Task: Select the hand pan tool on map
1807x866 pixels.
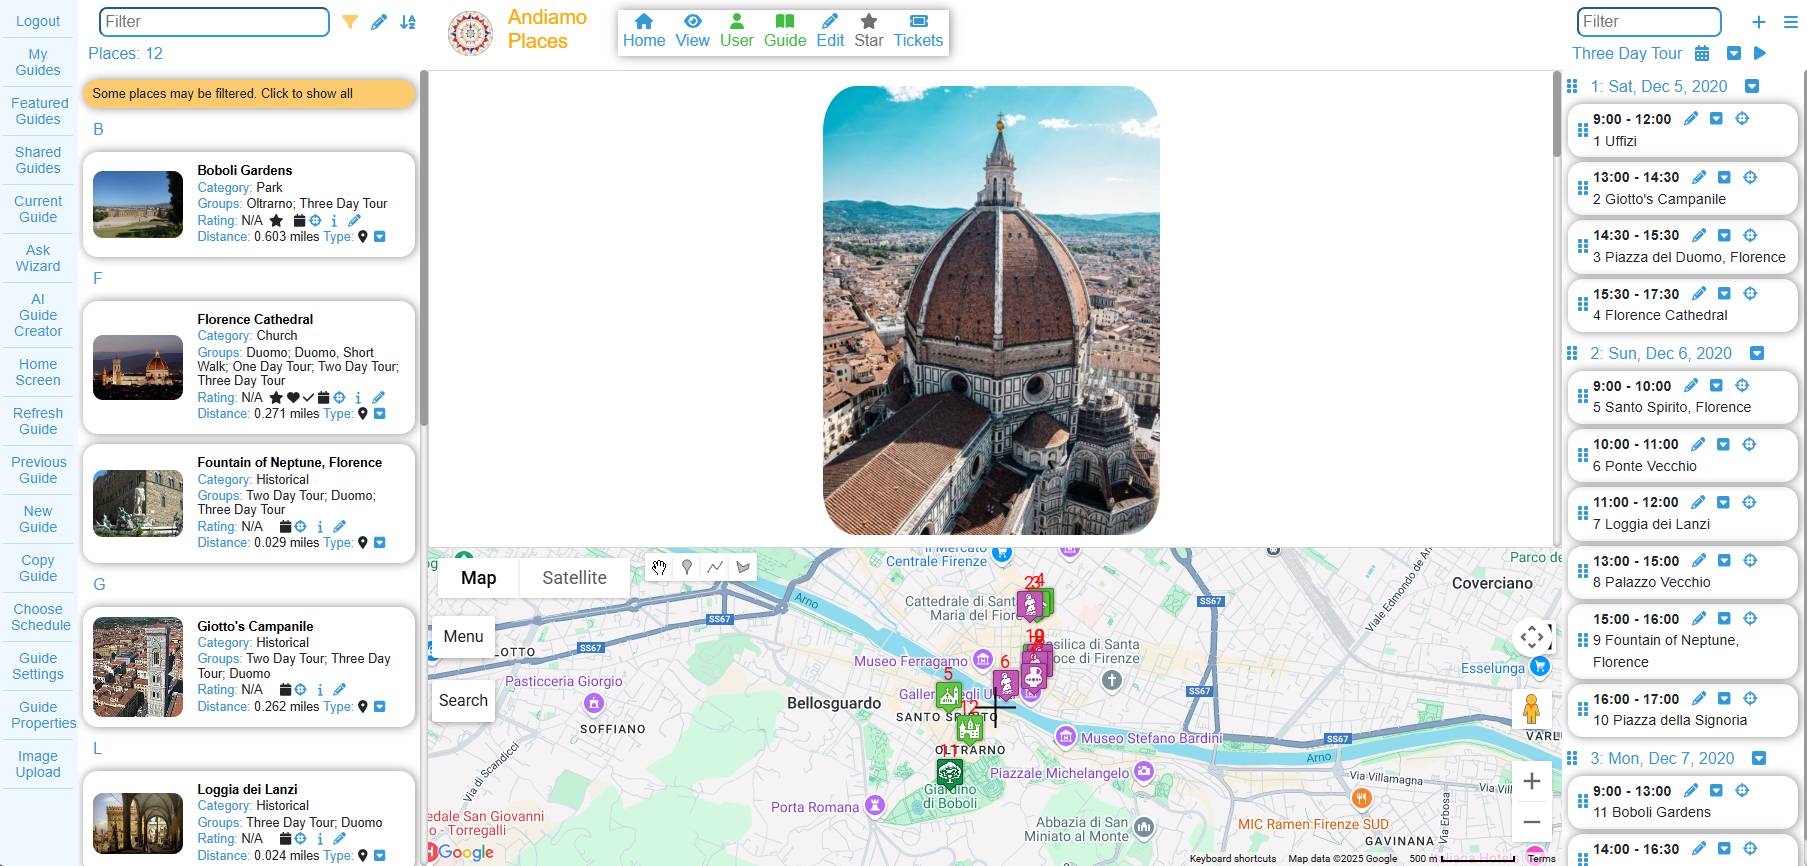Action: click(659, 567)
